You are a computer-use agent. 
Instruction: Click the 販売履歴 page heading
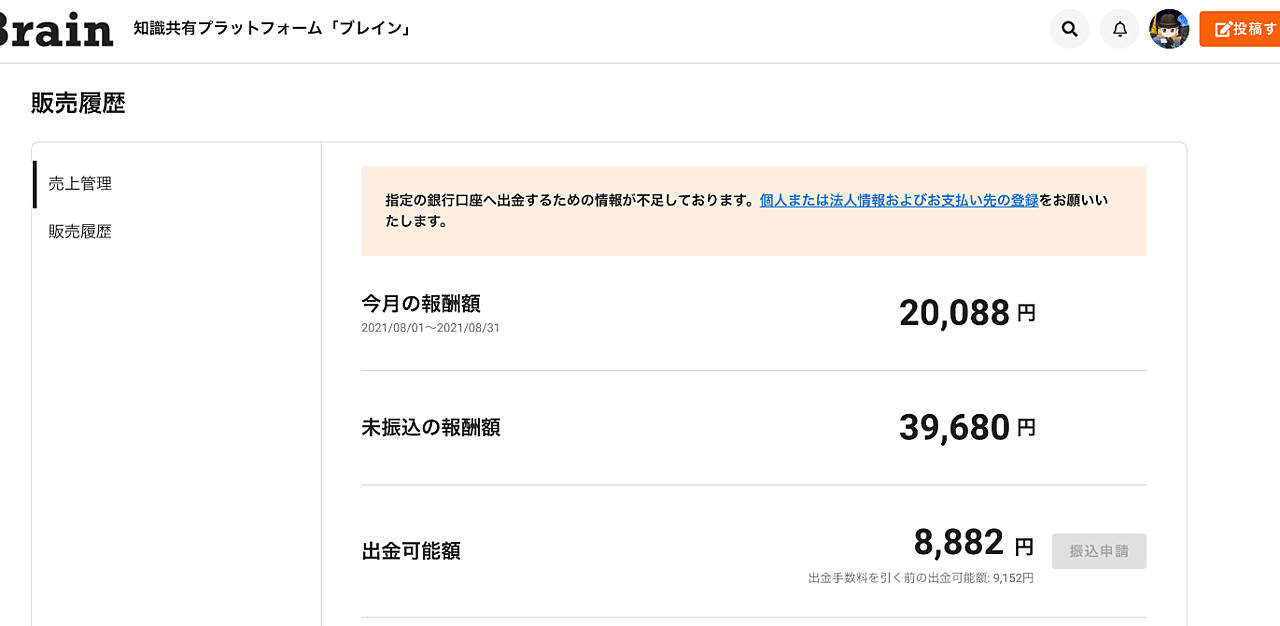(79, 103)
